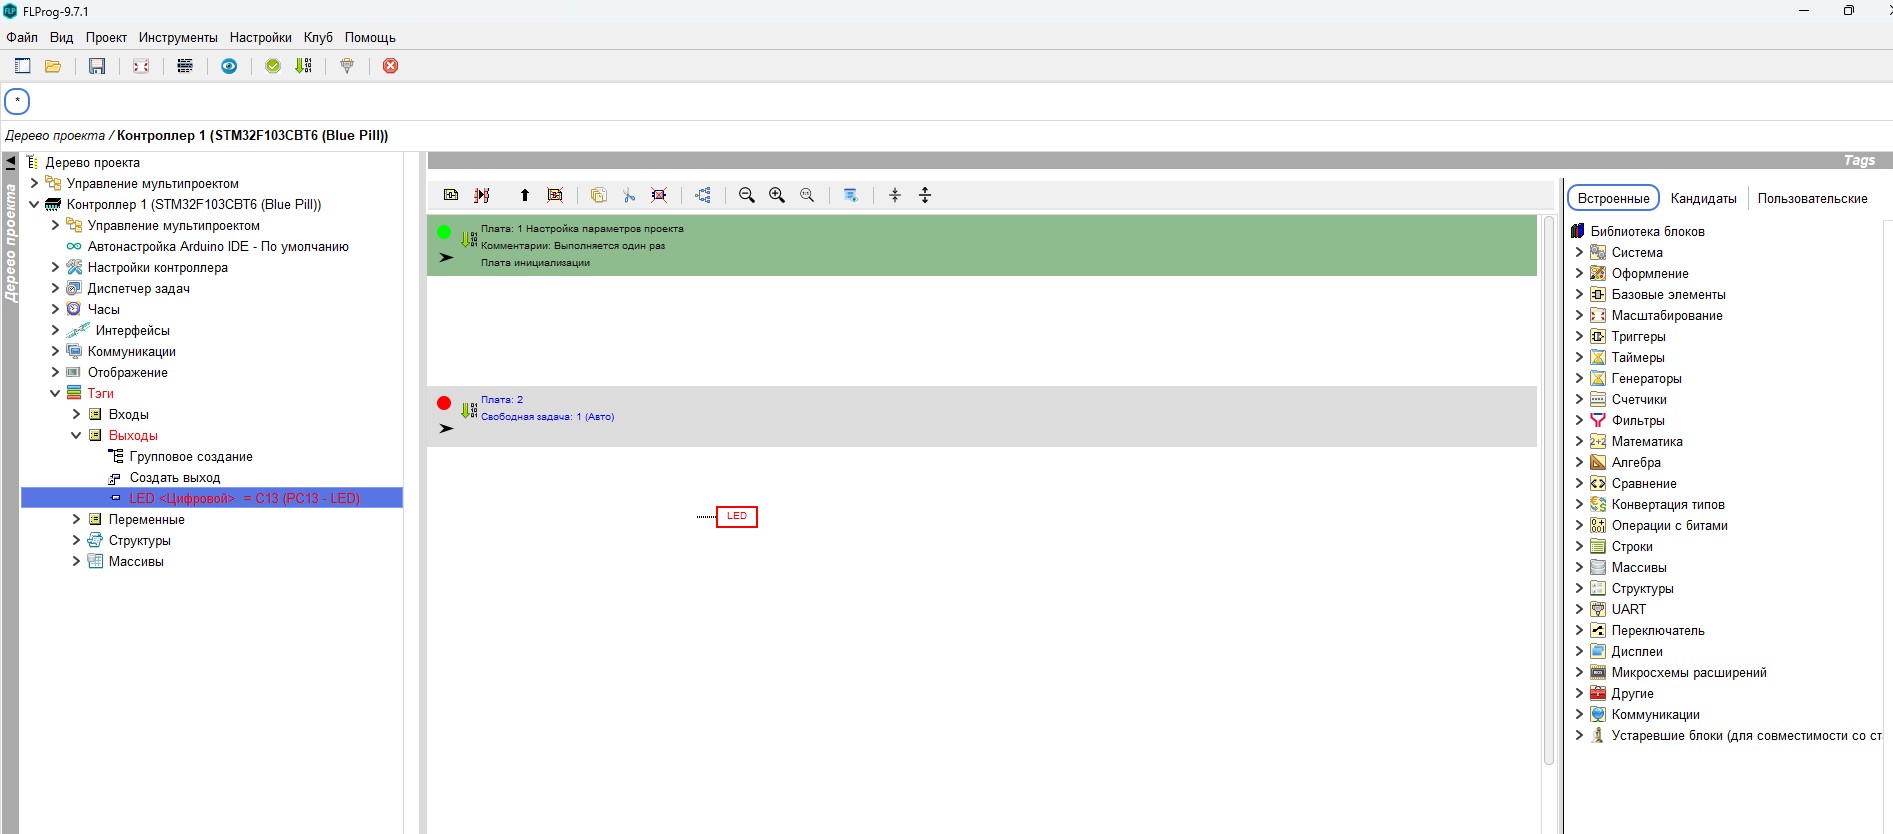Click the red X stop icon in the main toolbar
The width and height of the screenshot is (1893, 834).
(391, 66)
